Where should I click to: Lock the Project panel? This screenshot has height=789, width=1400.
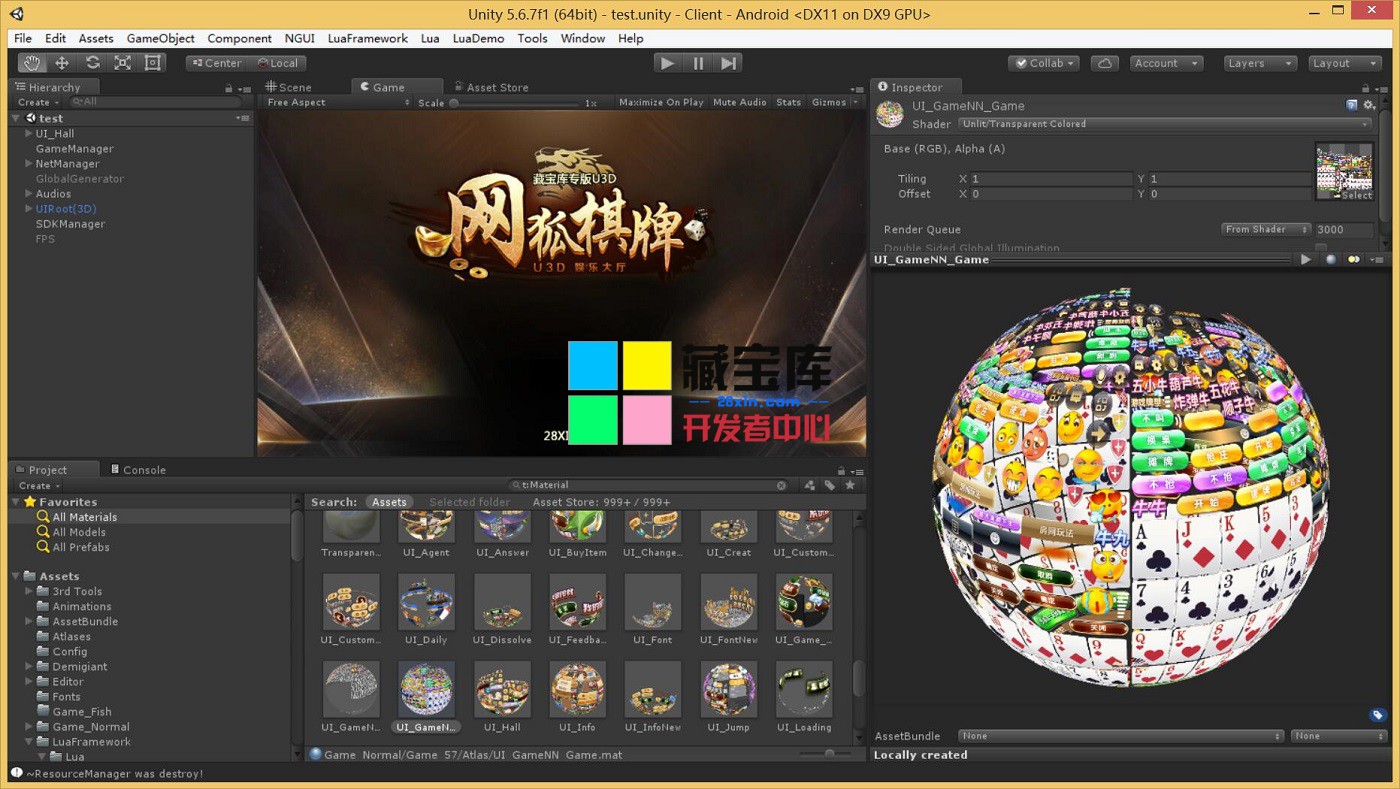(x=842, y=470)
